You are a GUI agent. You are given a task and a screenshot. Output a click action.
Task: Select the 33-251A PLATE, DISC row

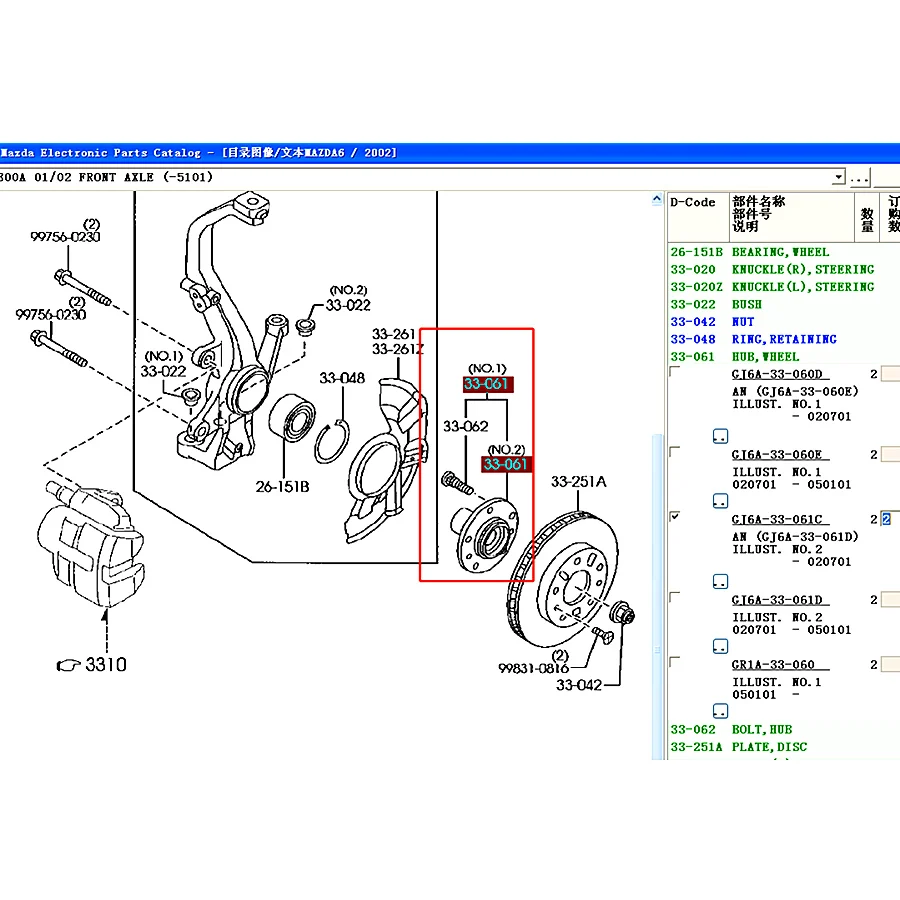coord(783,747)
